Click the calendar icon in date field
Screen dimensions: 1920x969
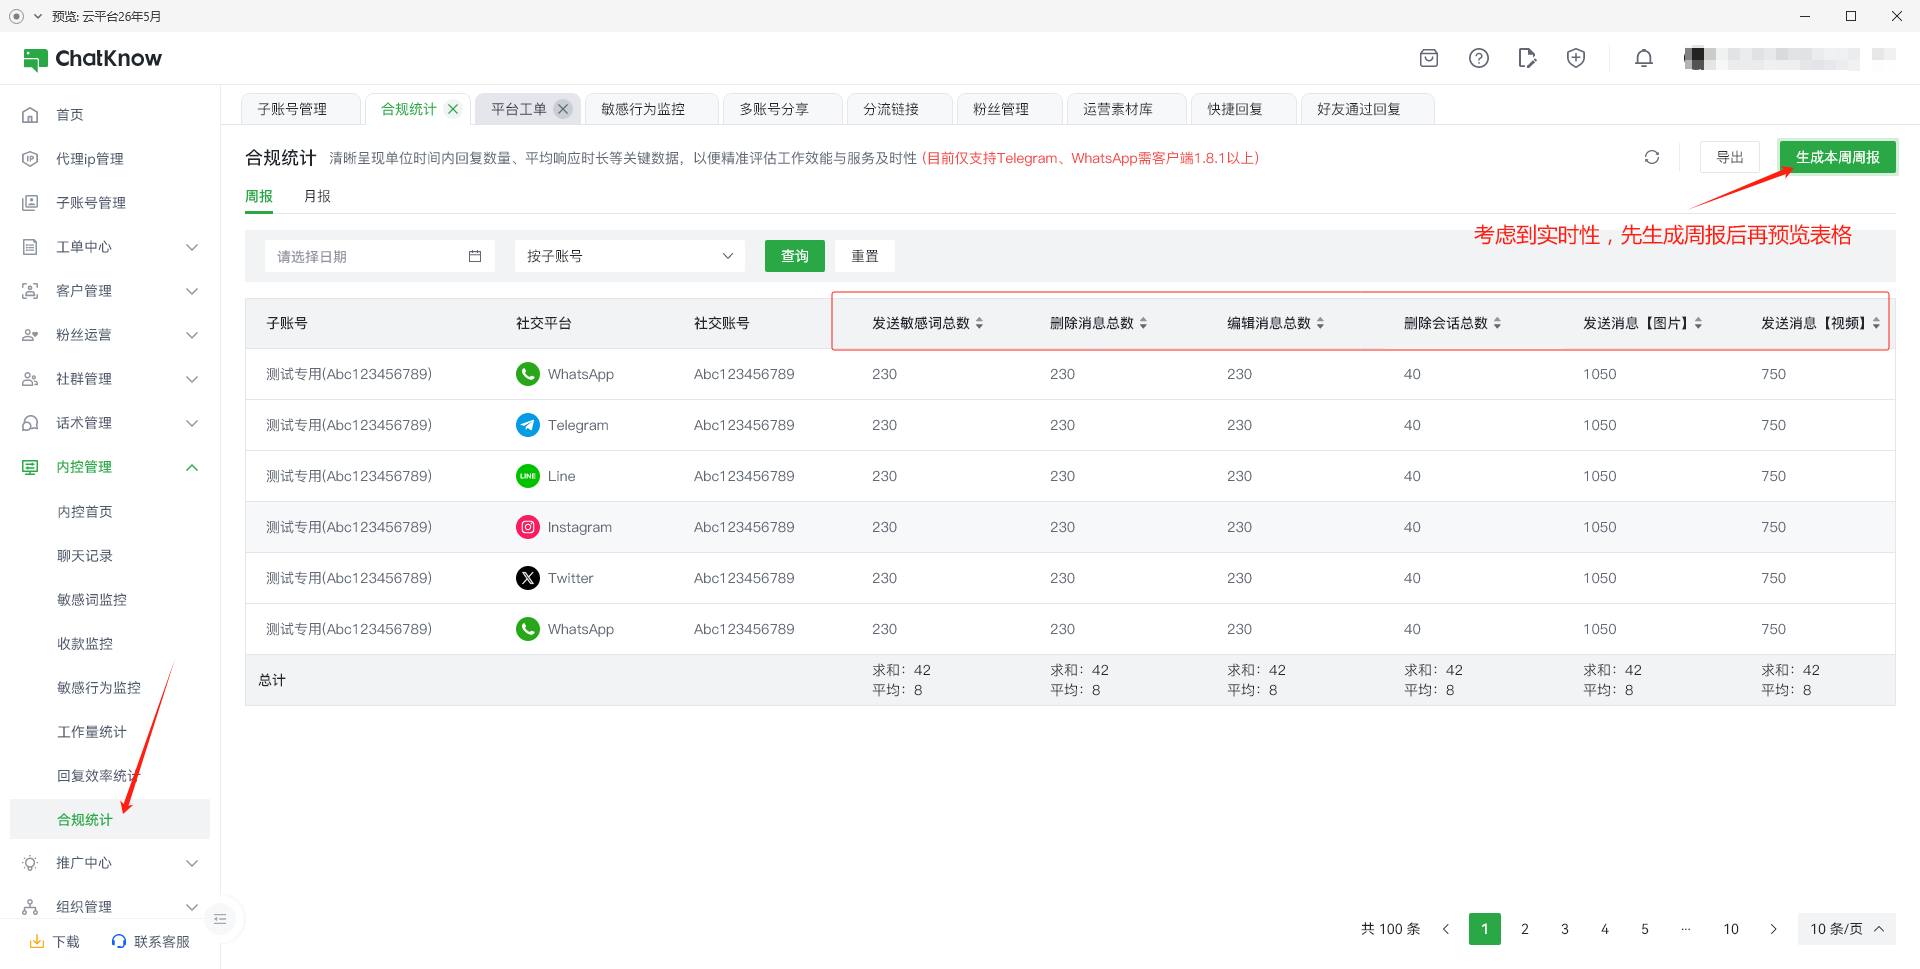click(x=475, y=256)
